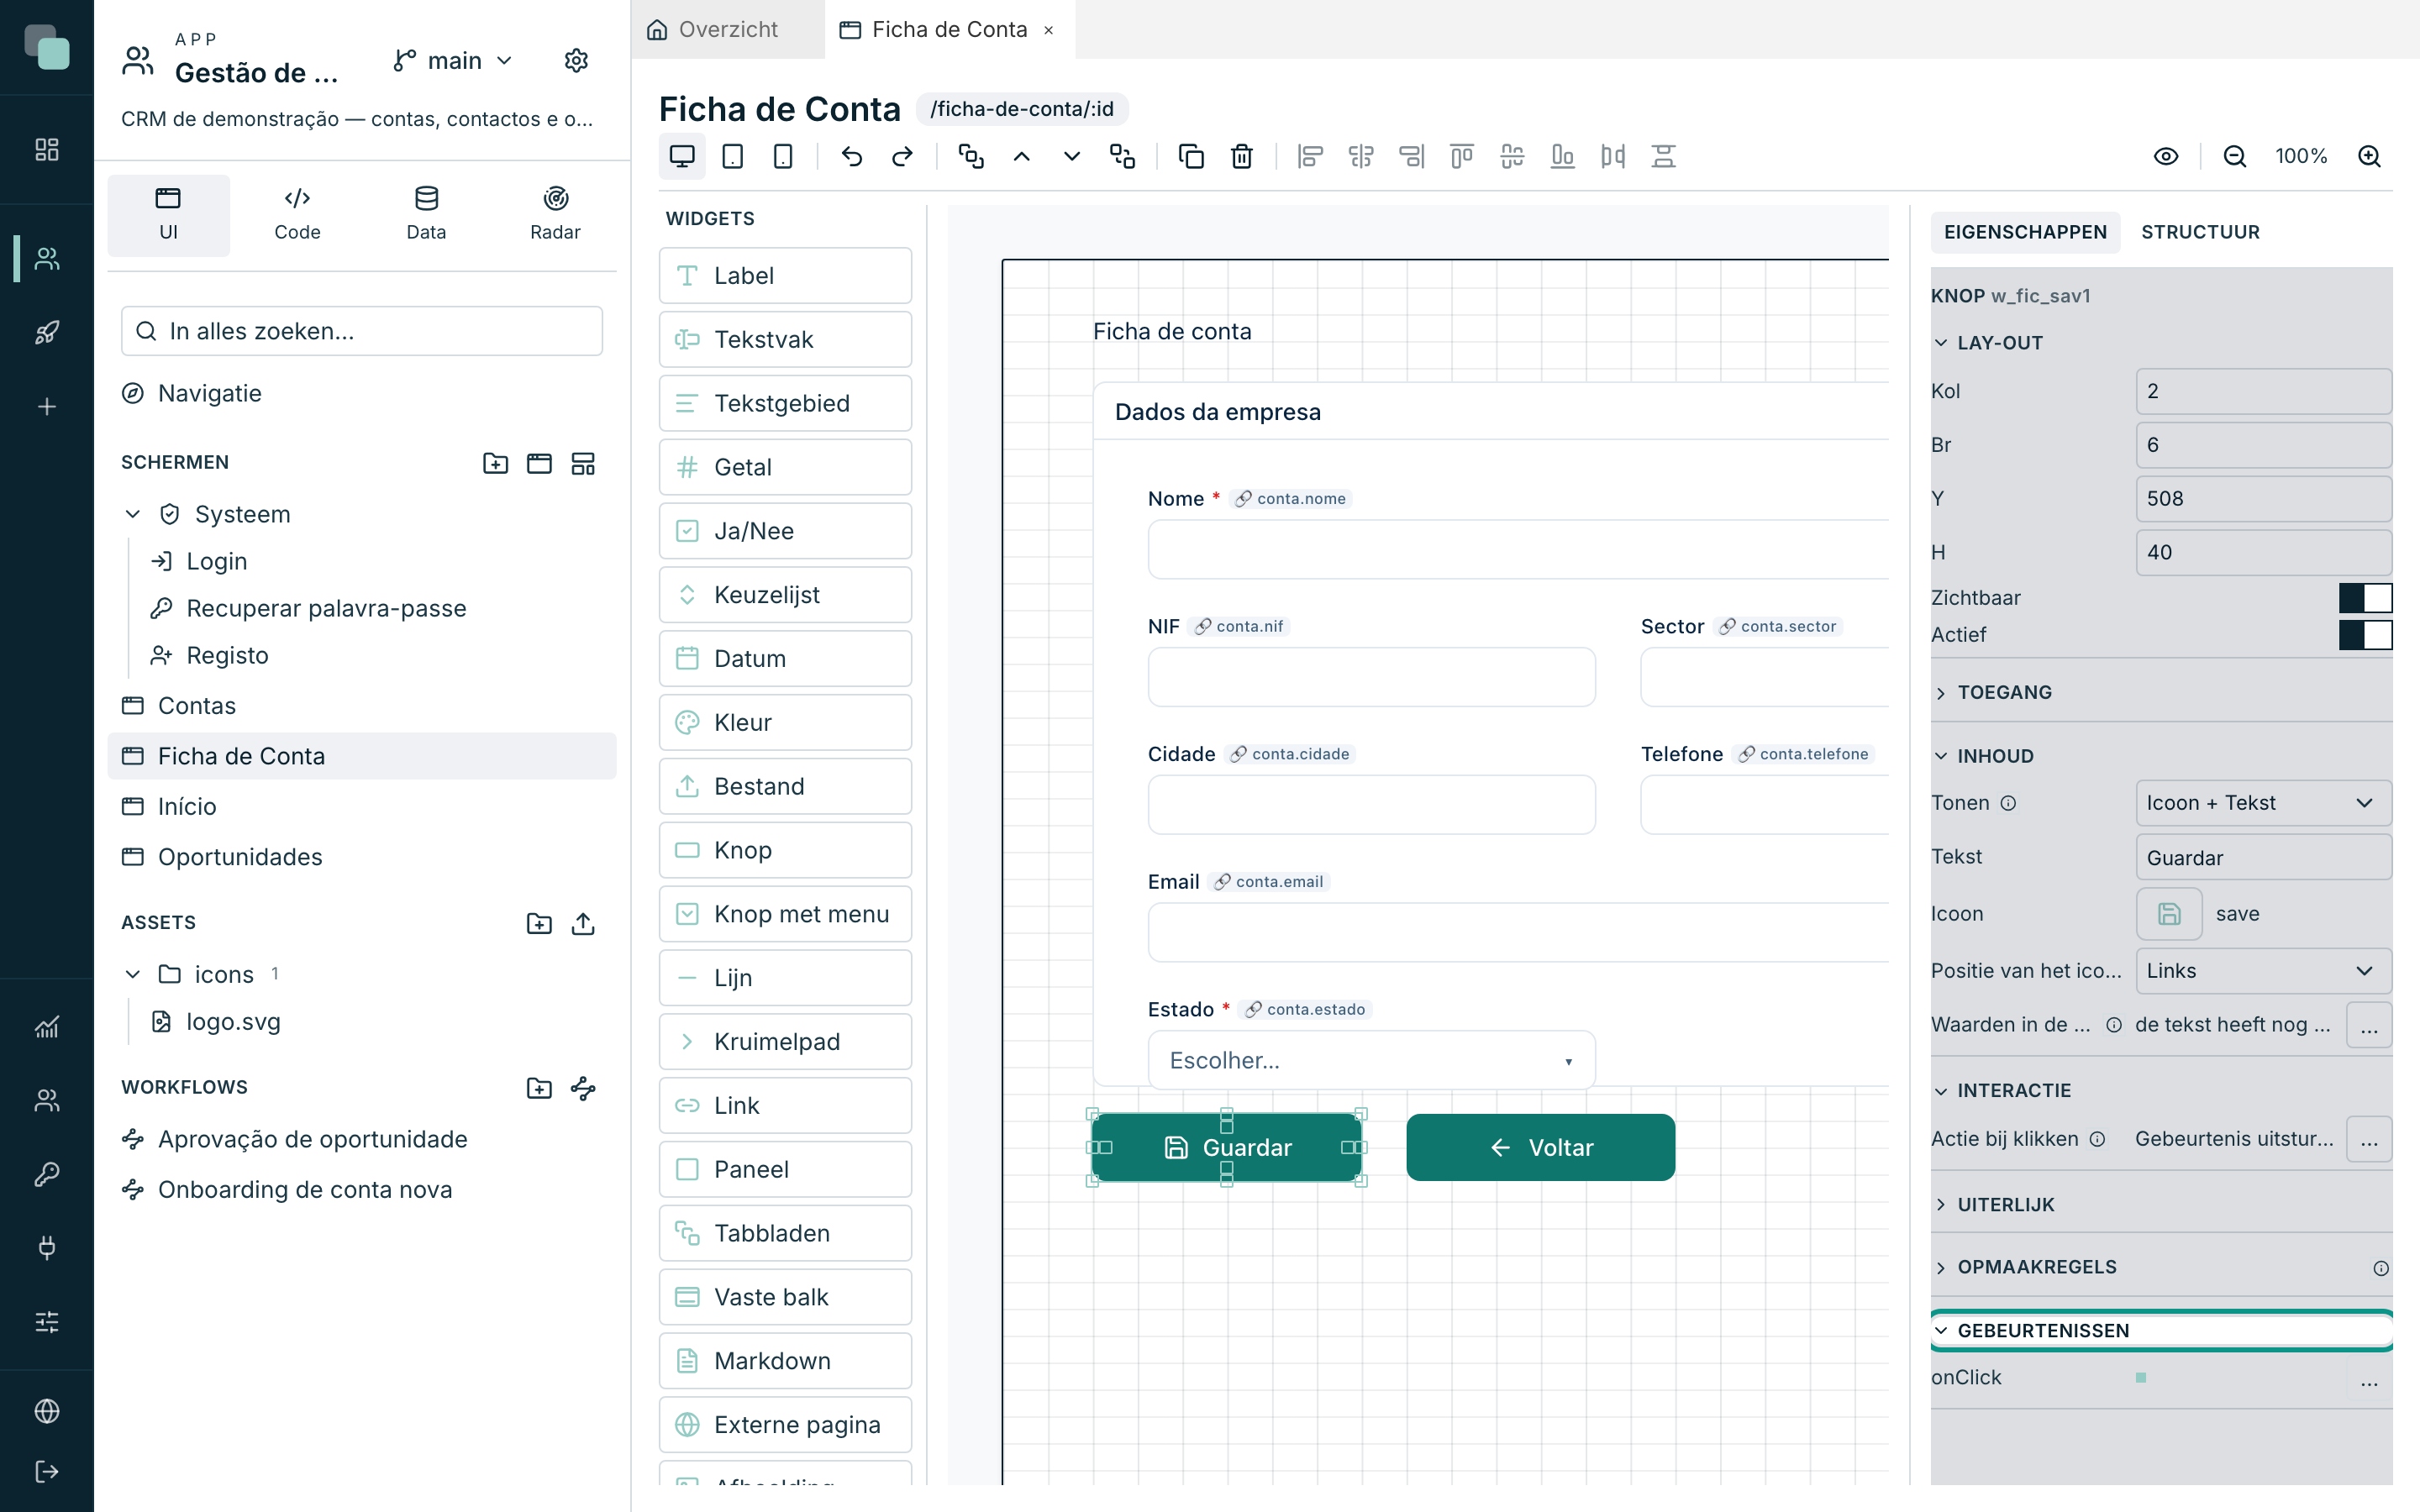Screen dimensions: 2420x1512
Task: Click the Kleur widget
Action: pyautogui.click(x=785, y=722)
